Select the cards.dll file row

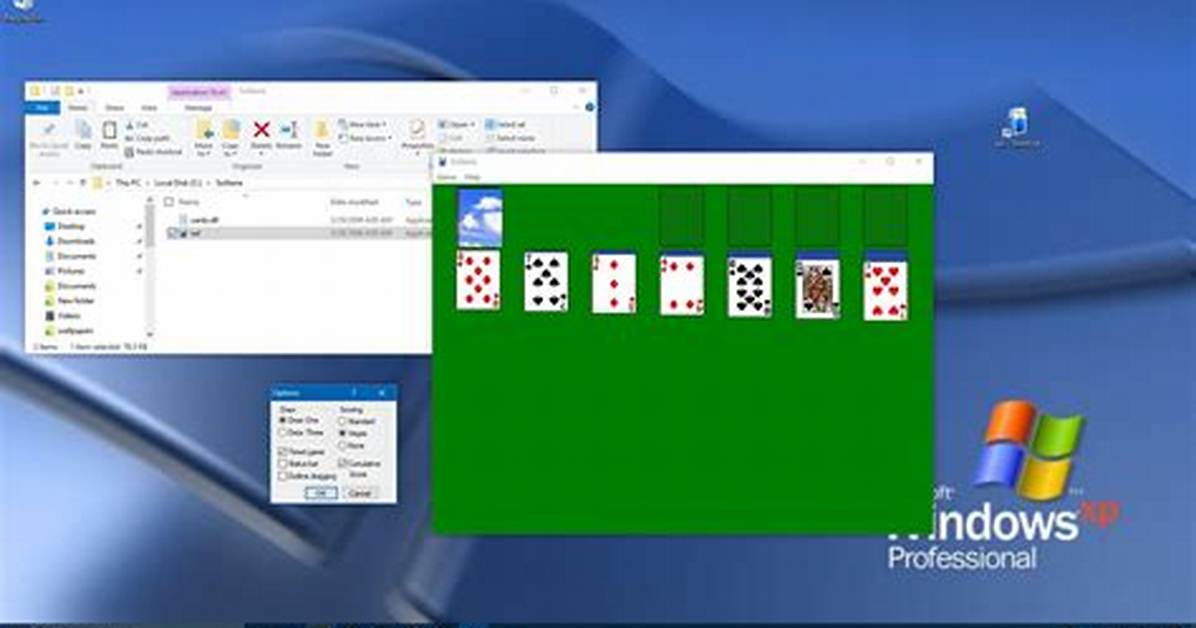297,220
